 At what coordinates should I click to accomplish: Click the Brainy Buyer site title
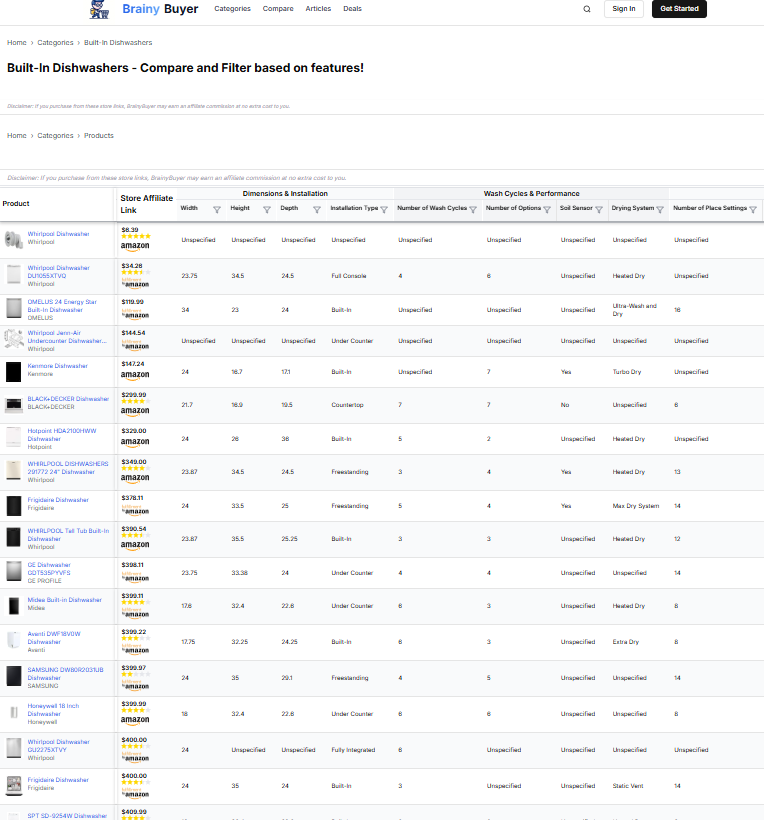[x=160, y=9]
